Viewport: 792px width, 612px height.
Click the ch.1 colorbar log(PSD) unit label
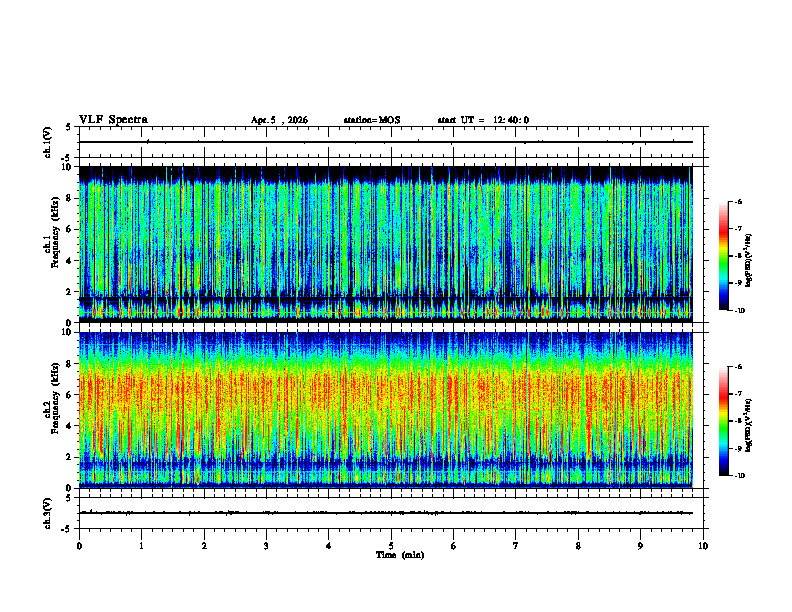click(748, 260)
